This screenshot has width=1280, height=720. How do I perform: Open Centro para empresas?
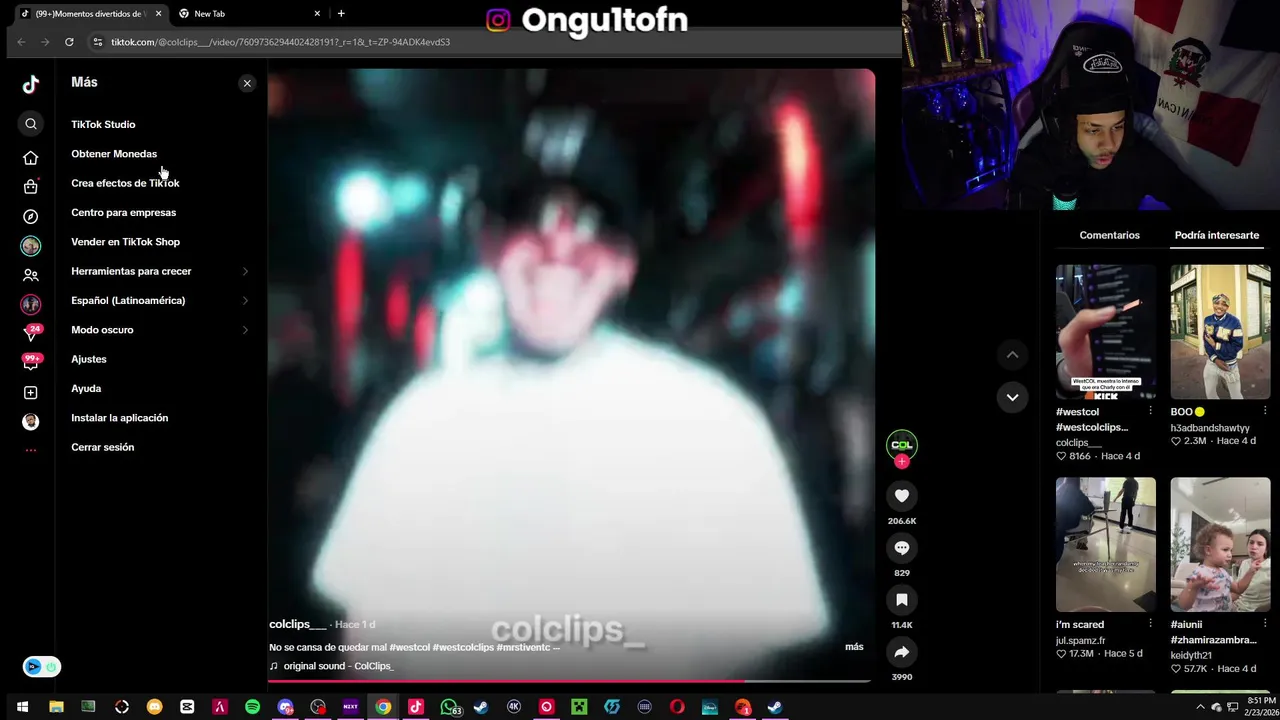(x=123, y=212)
